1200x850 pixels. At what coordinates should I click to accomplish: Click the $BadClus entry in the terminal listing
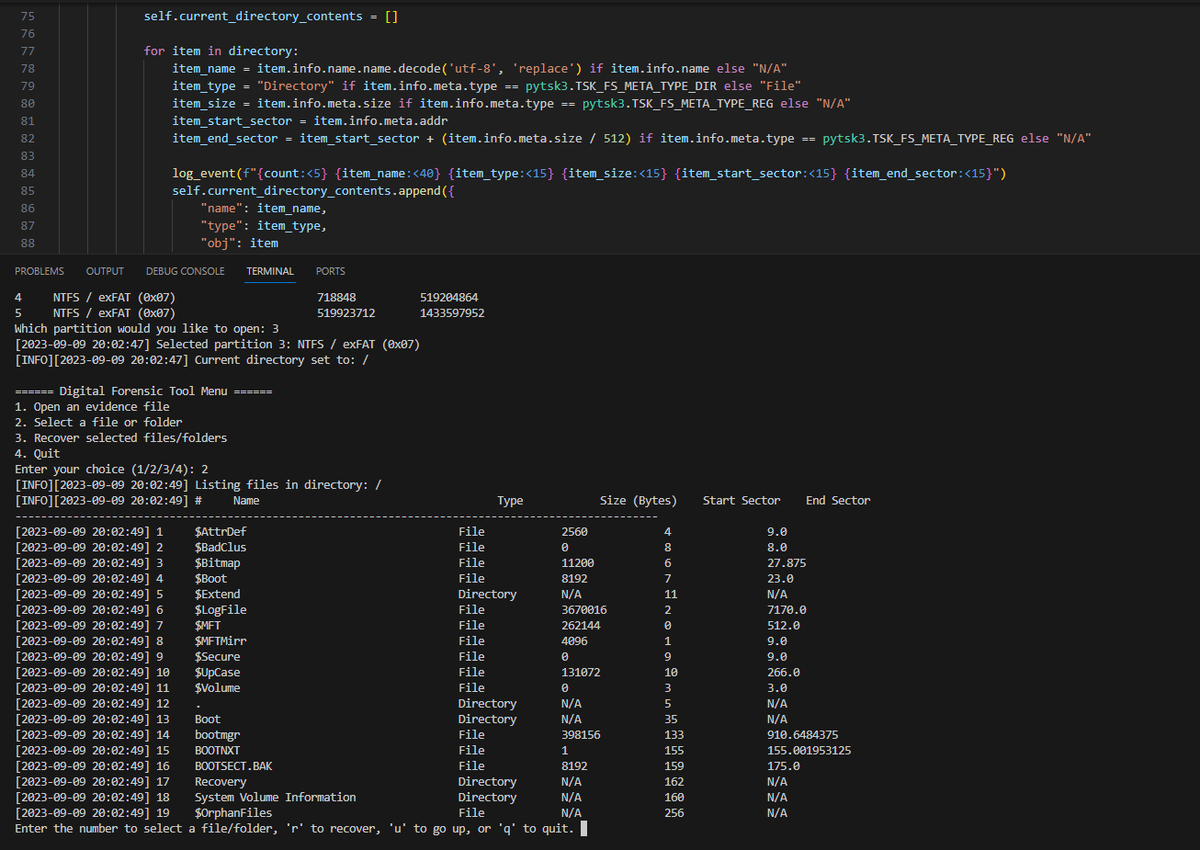(x=220, y=547)
